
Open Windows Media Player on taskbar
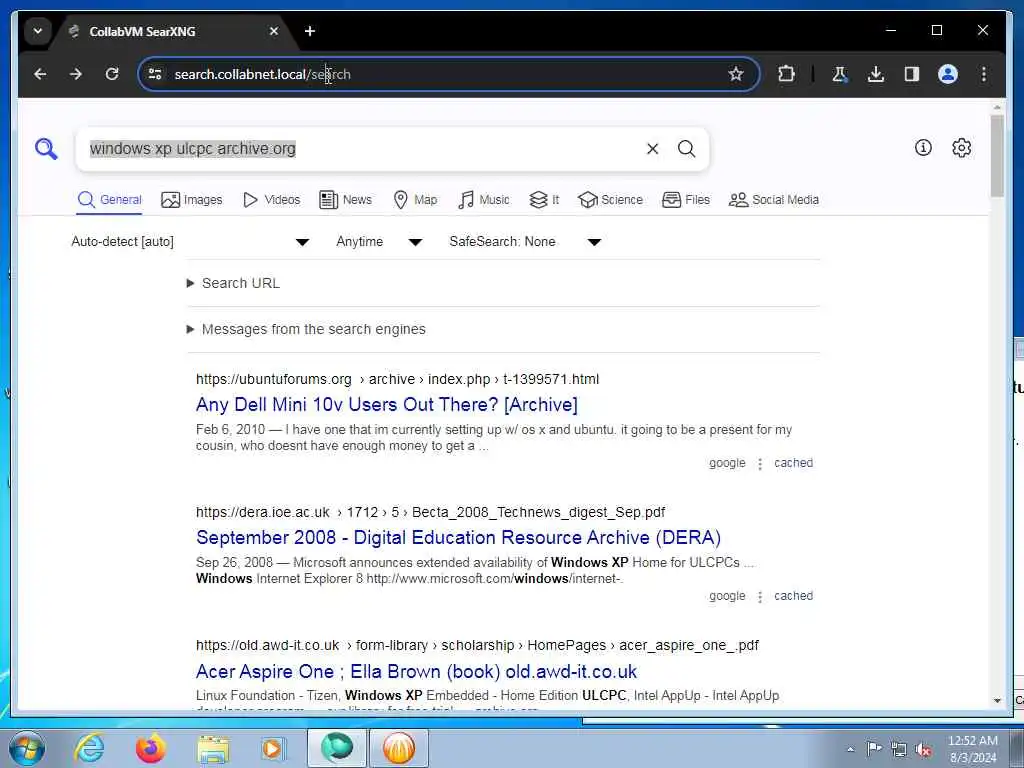pyautogui.click(x=273, y=748)
